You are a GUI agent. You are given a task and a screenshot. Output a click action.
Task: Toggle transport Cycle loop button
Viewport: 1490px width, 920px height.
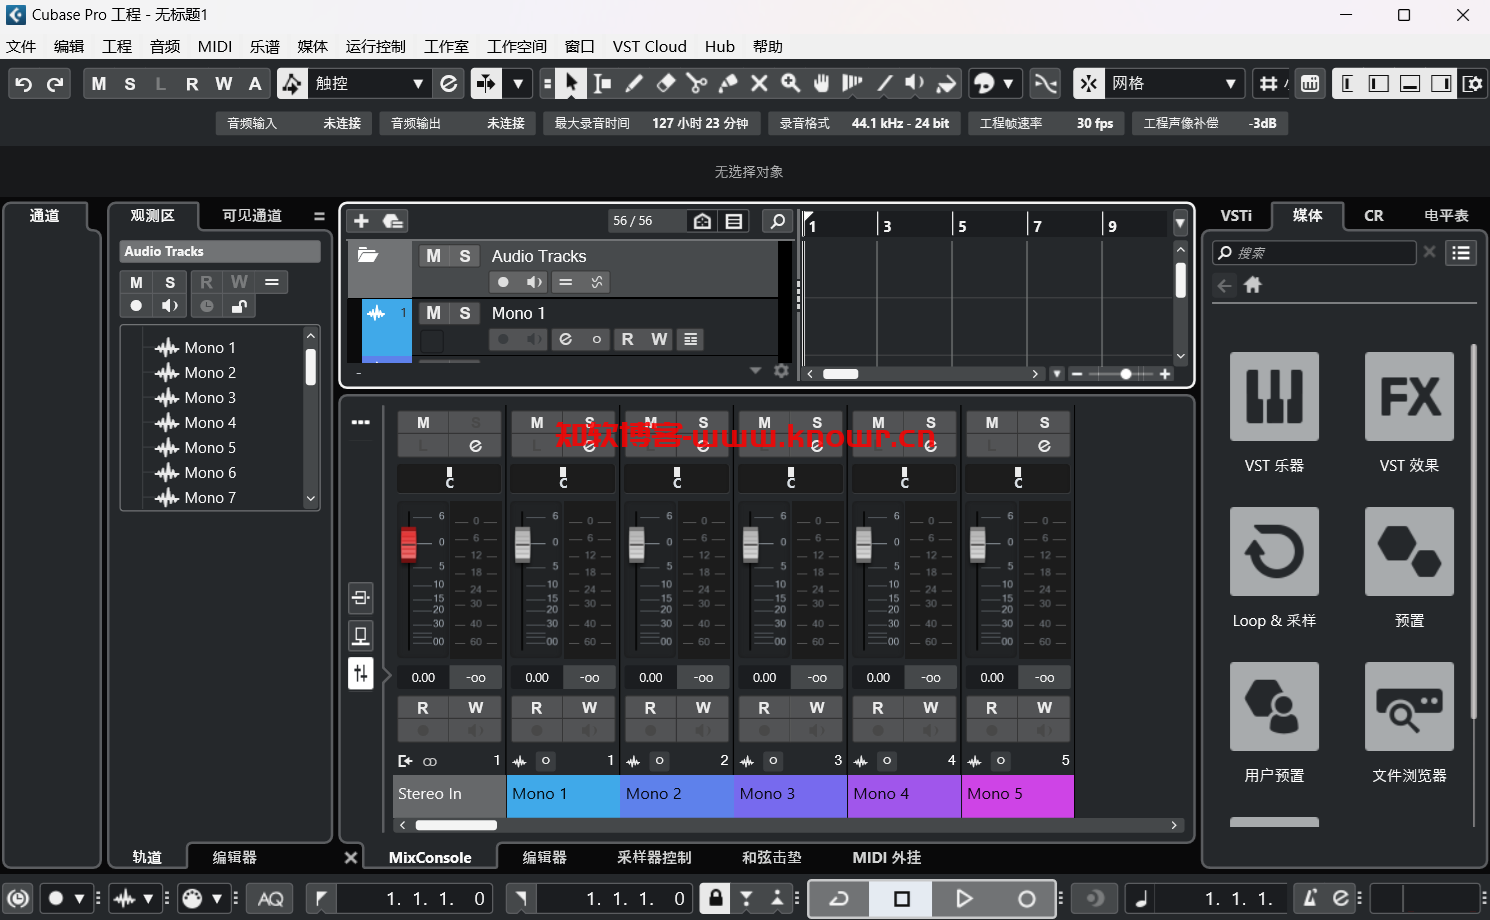click(x=839, y=899)
